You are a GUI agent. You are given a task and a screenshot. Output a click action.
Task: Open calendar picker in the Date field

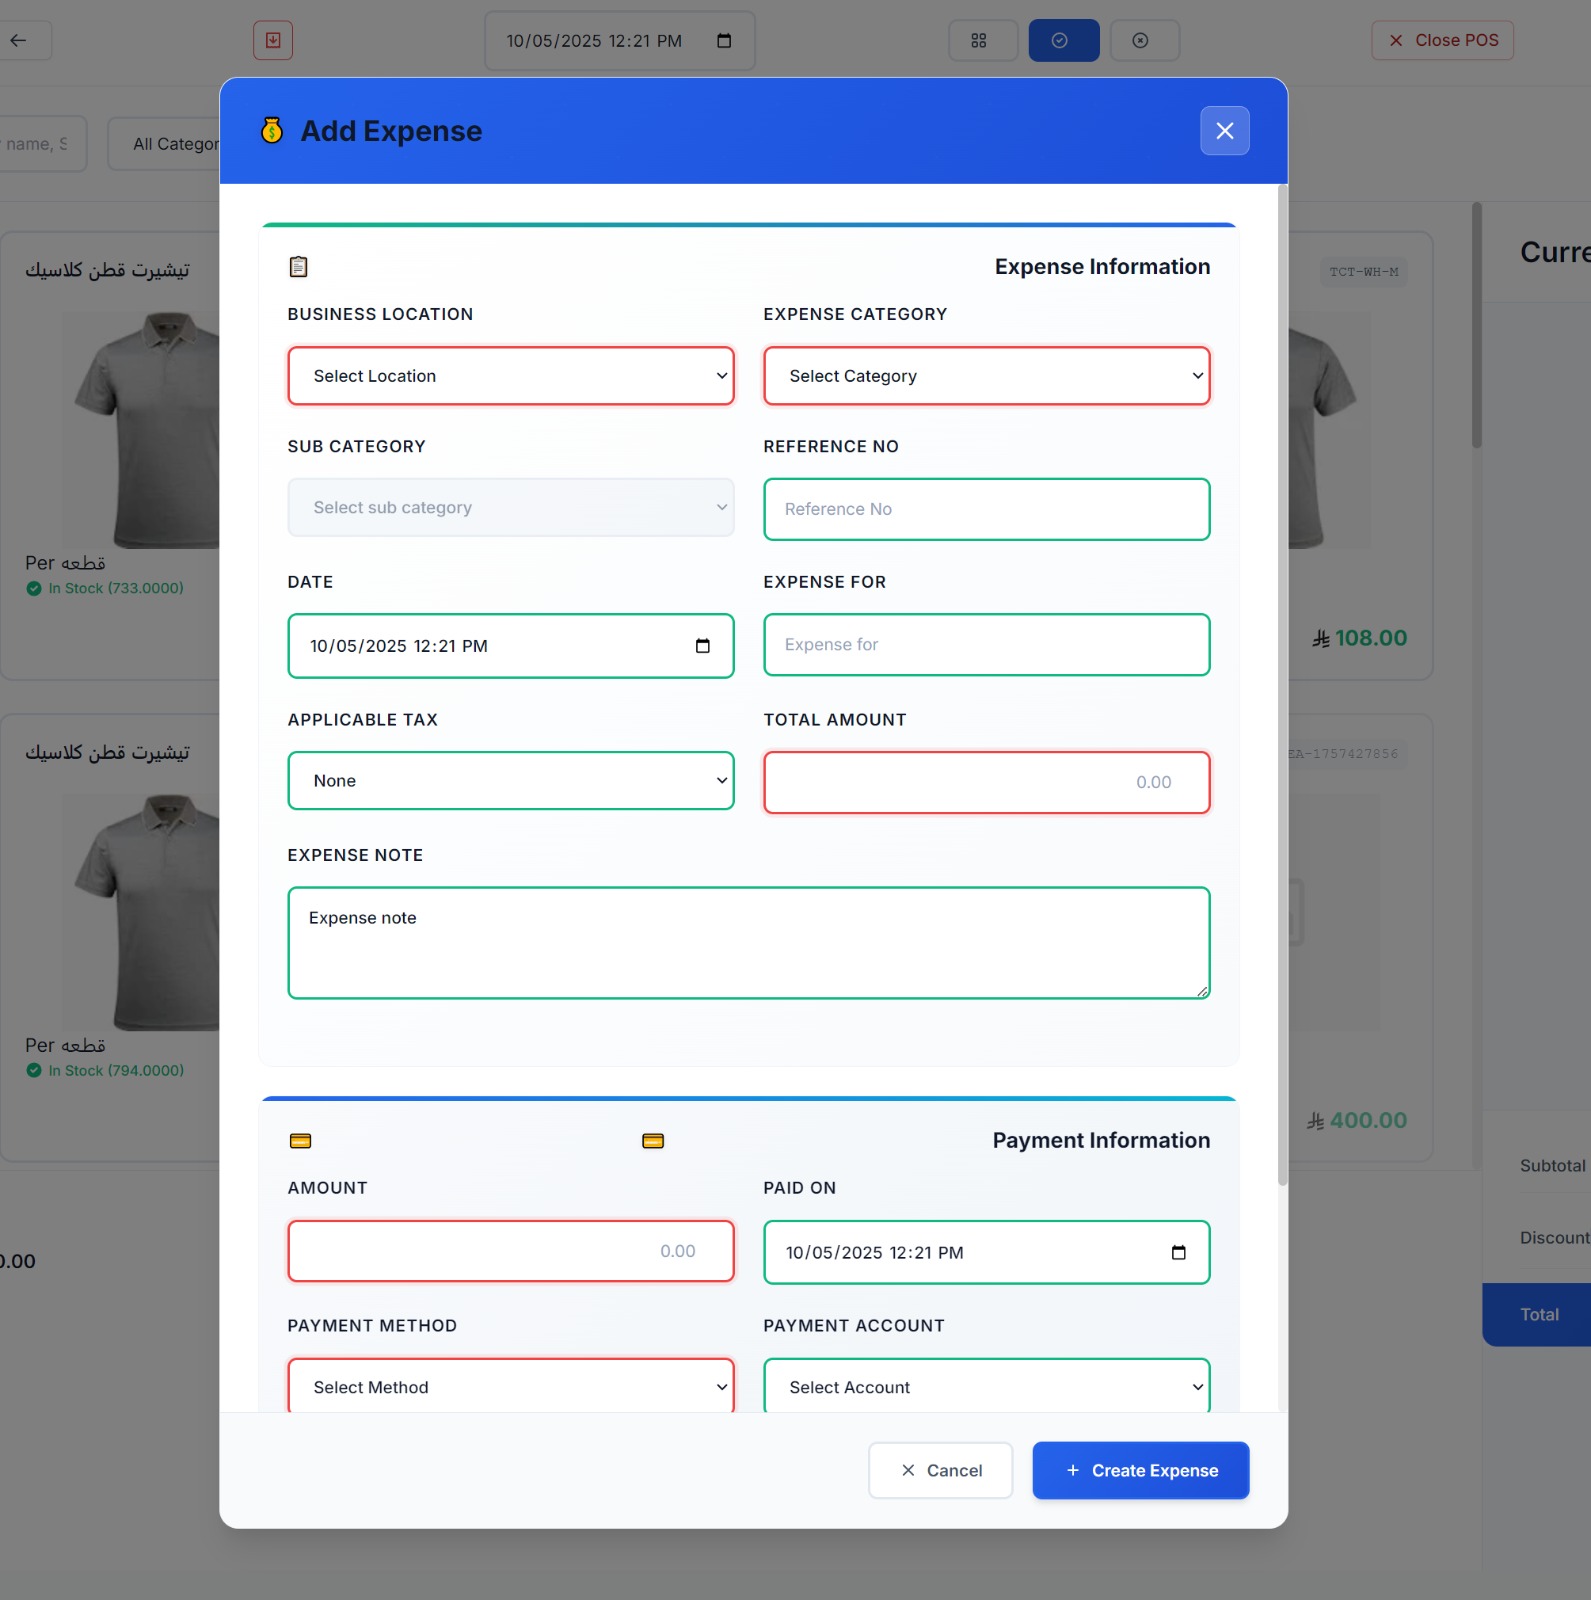point(703,646)
